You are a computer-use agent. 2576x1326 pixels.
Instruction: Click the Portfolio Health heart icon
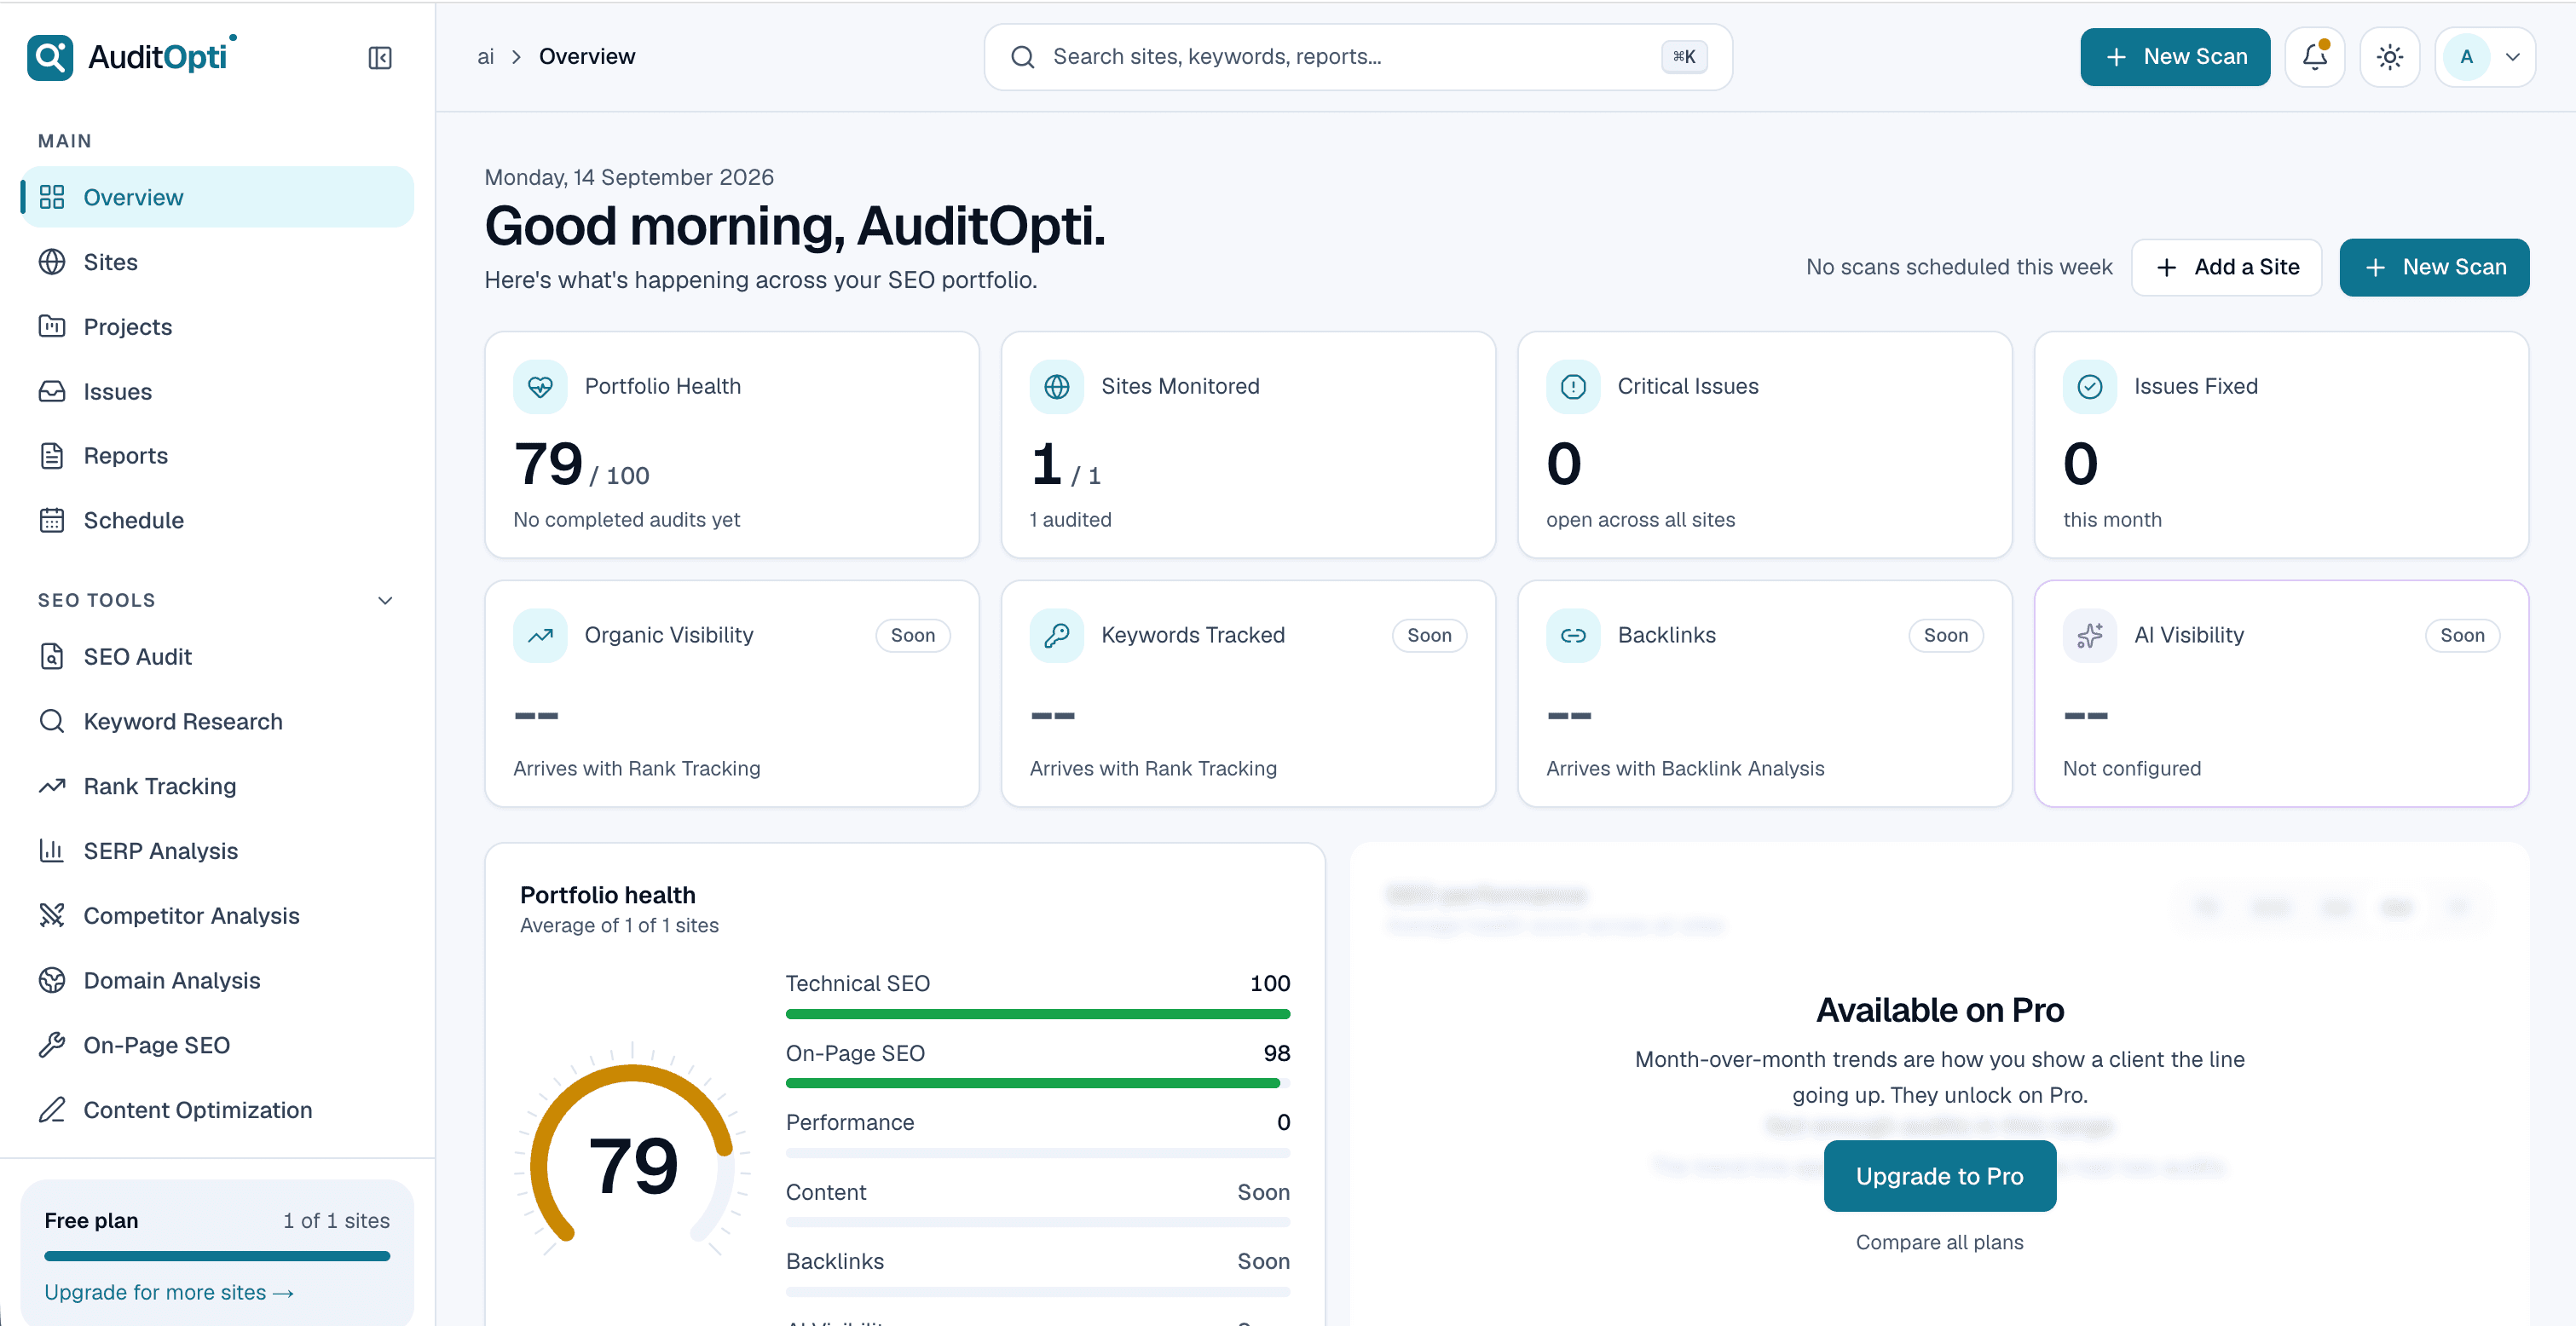pyautogui.click(x=540, y=387)
